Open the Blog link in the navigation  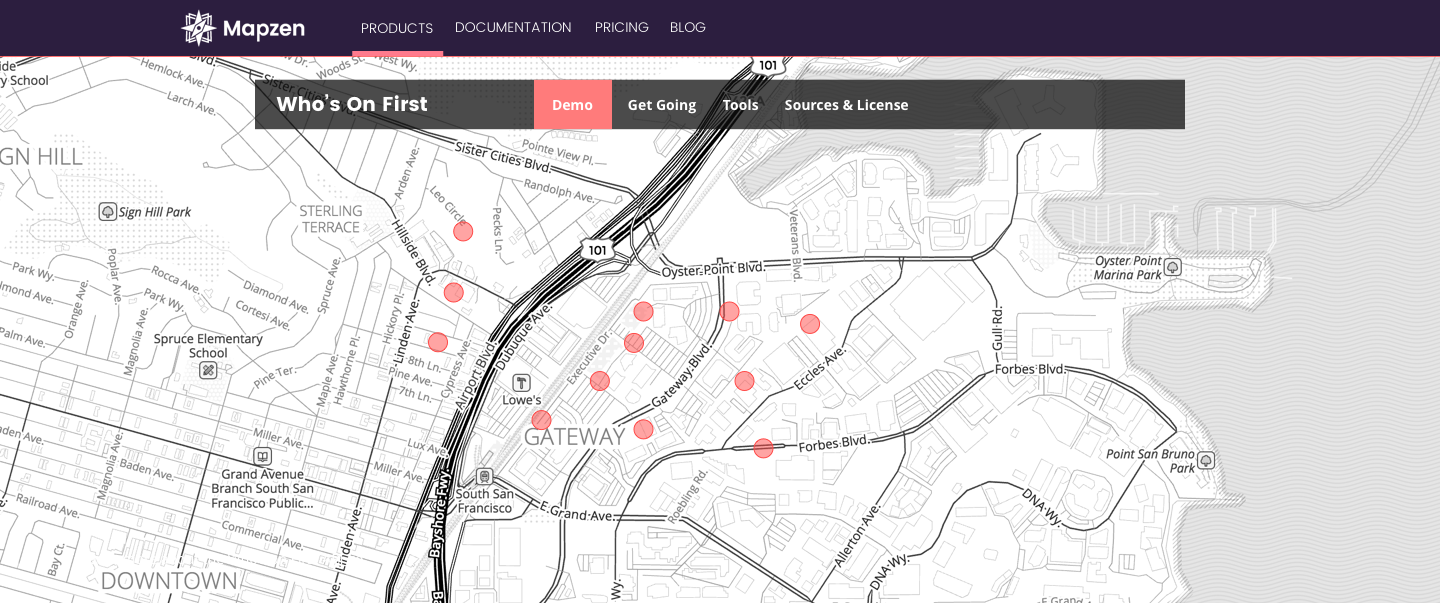click(688, 27)
